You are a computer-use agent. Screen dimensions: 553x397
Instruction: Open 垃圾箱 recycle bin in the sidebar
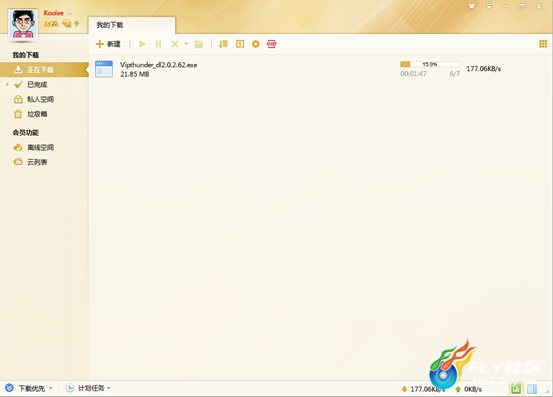pos(37,114)
